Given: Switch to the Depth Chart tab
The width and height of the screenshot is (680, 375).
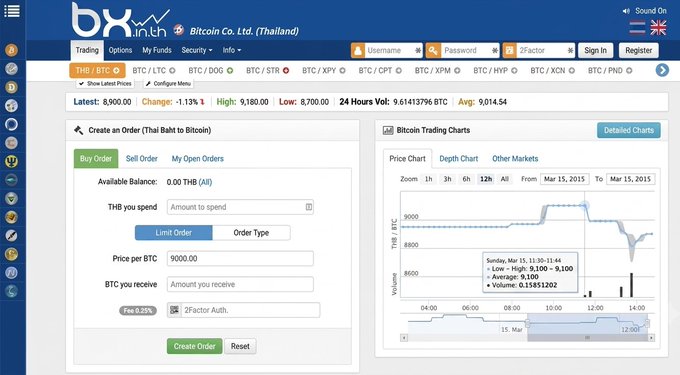Looking at the screenshot, I should pos(458,159).
